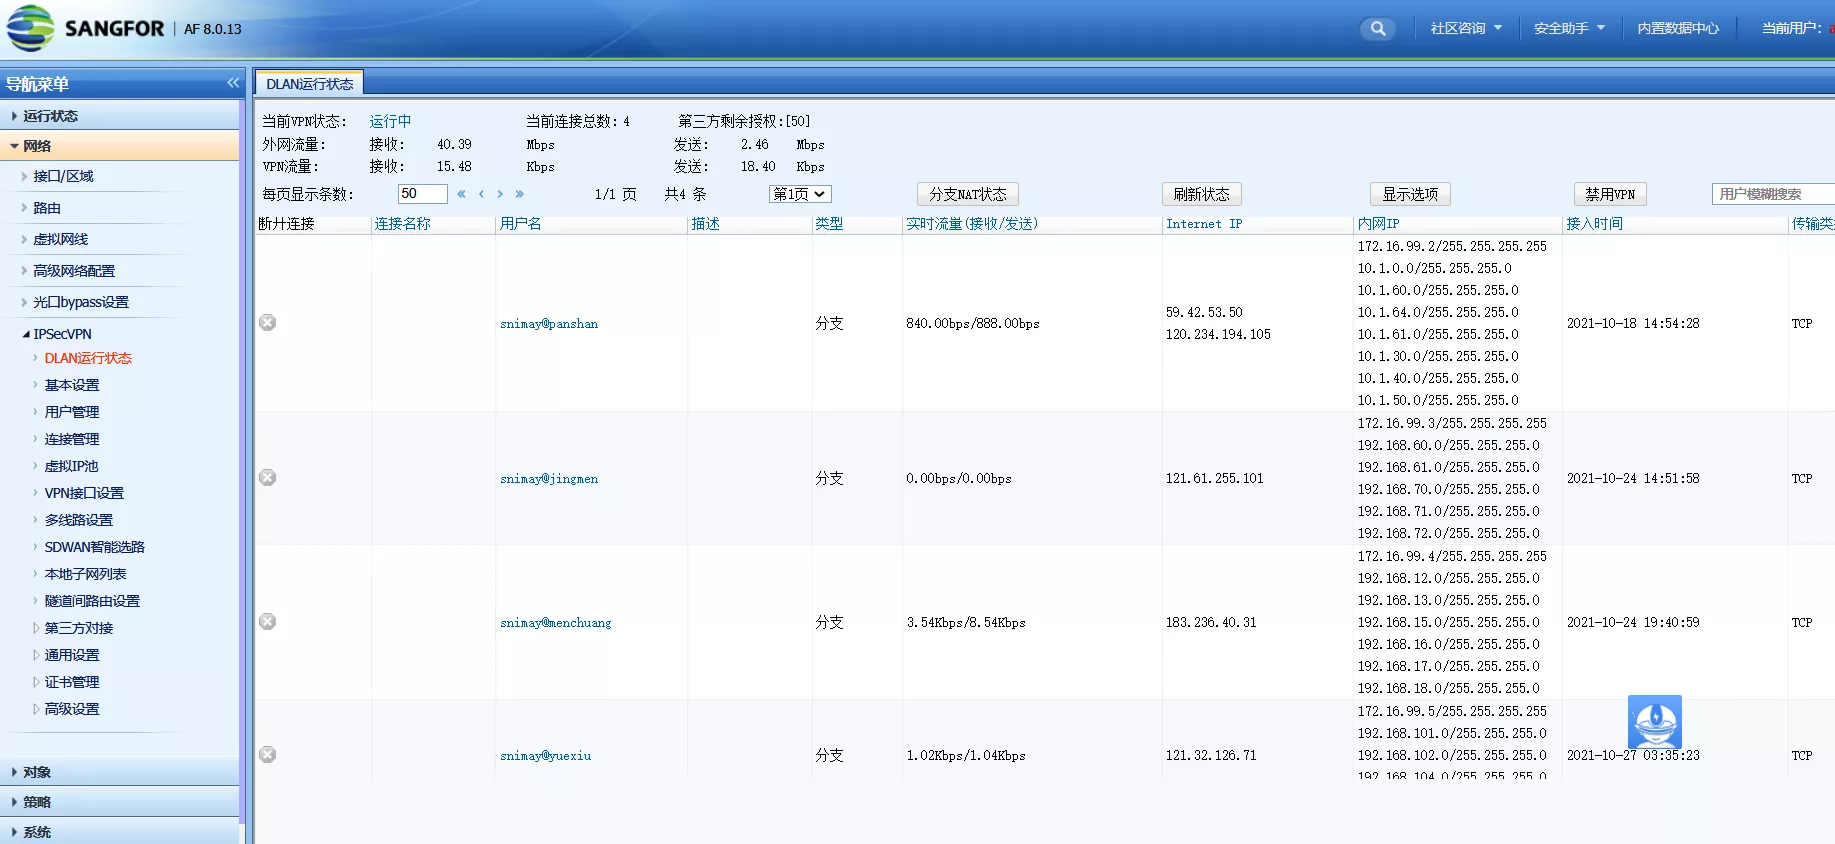This screenshot has height=844, width=1835.
Task: Open the 第1页 page selector dropdown
Action: pos(799,194)
